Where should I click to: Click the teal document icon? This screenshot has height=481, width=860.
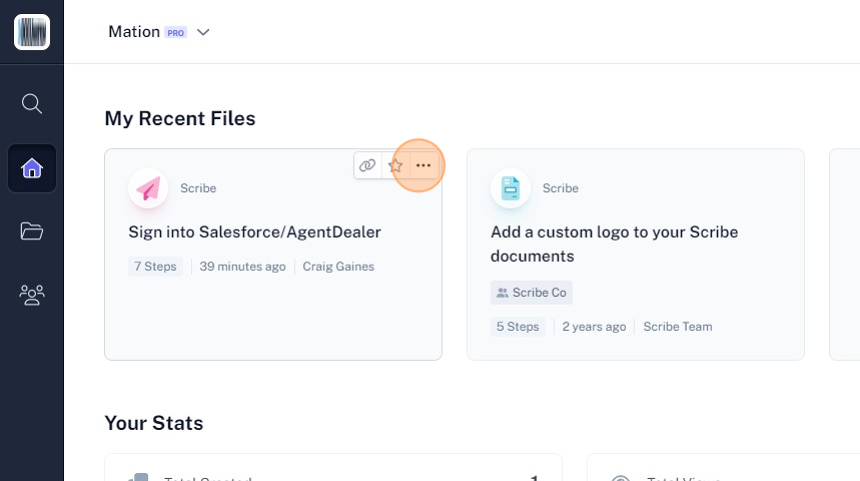[x=510, y=188]
